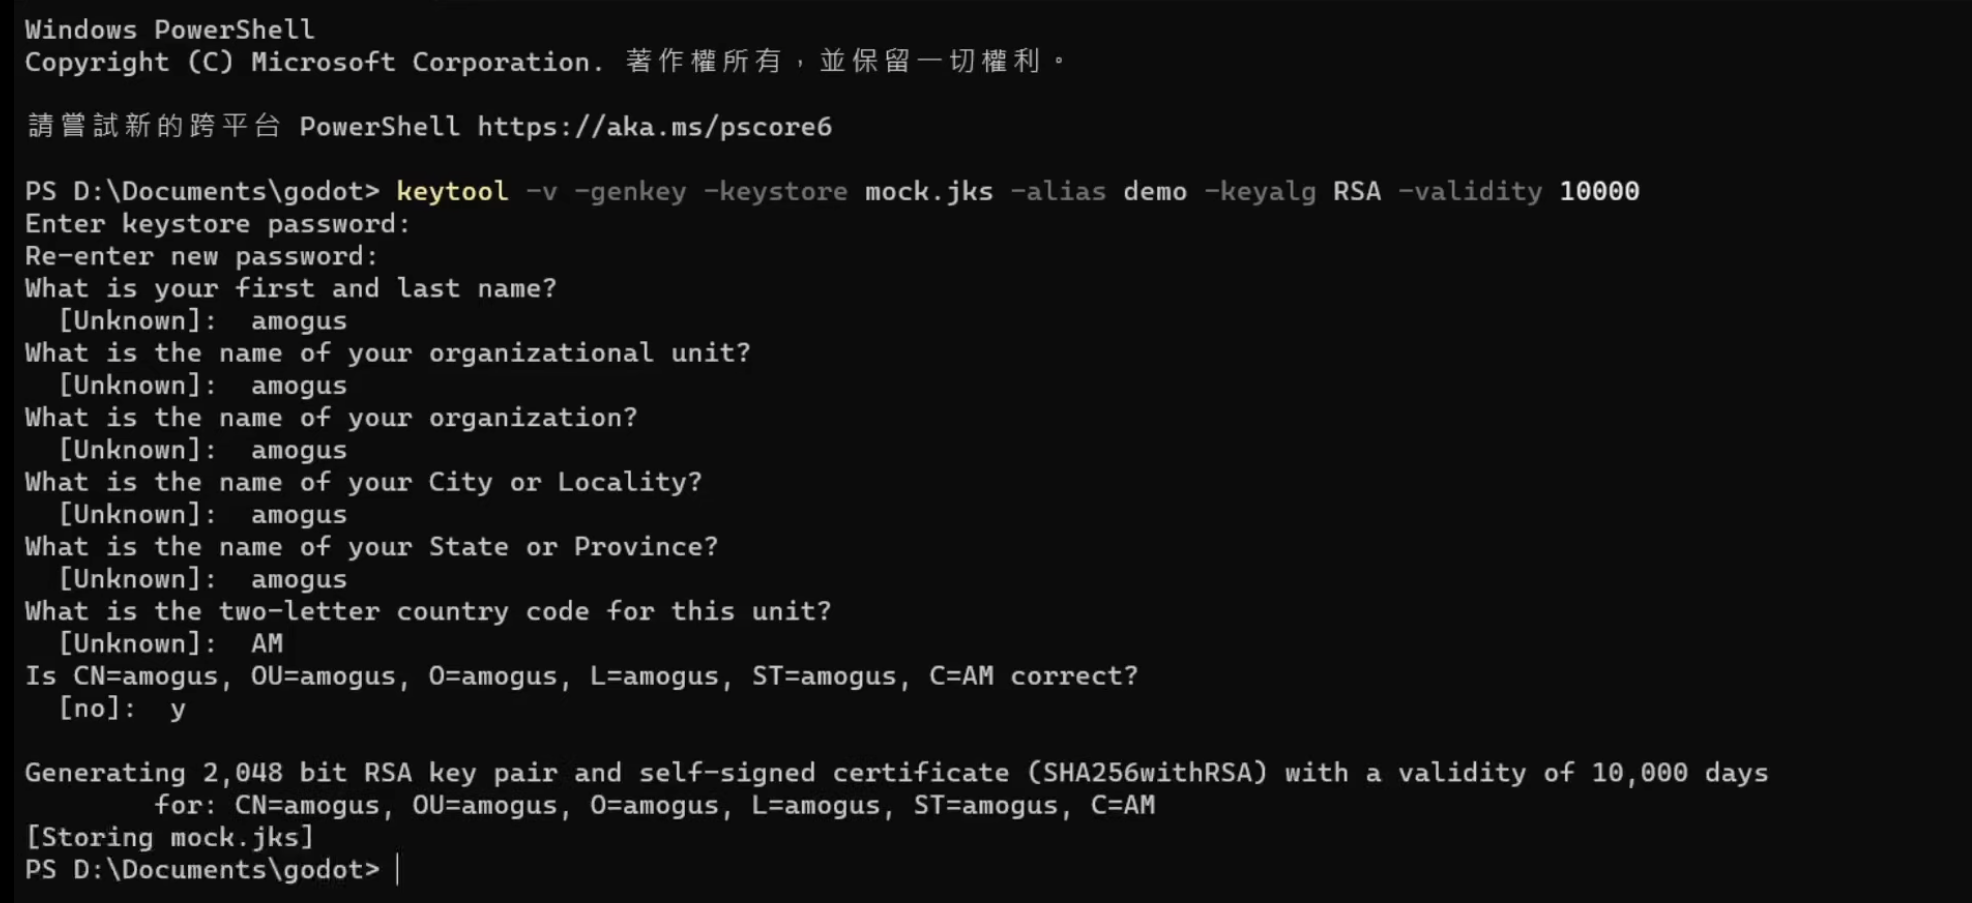
Task: Click the -keyalg flag in the command
Action: click(1260, 191)
